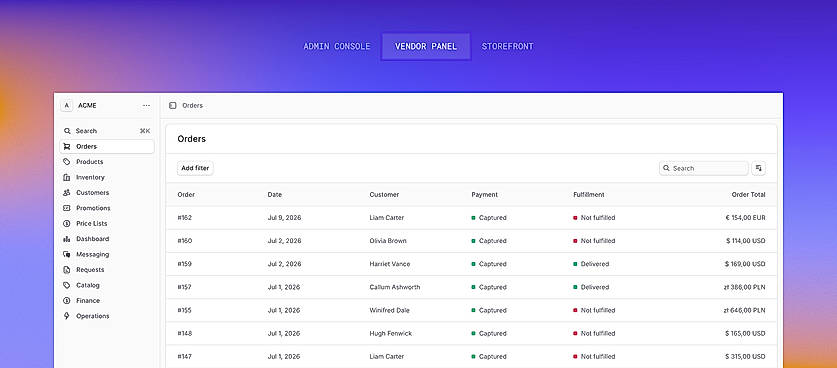837x368 pixels.
Task: Click the Dashboard bar chart icon
Action: click(67, 239)
